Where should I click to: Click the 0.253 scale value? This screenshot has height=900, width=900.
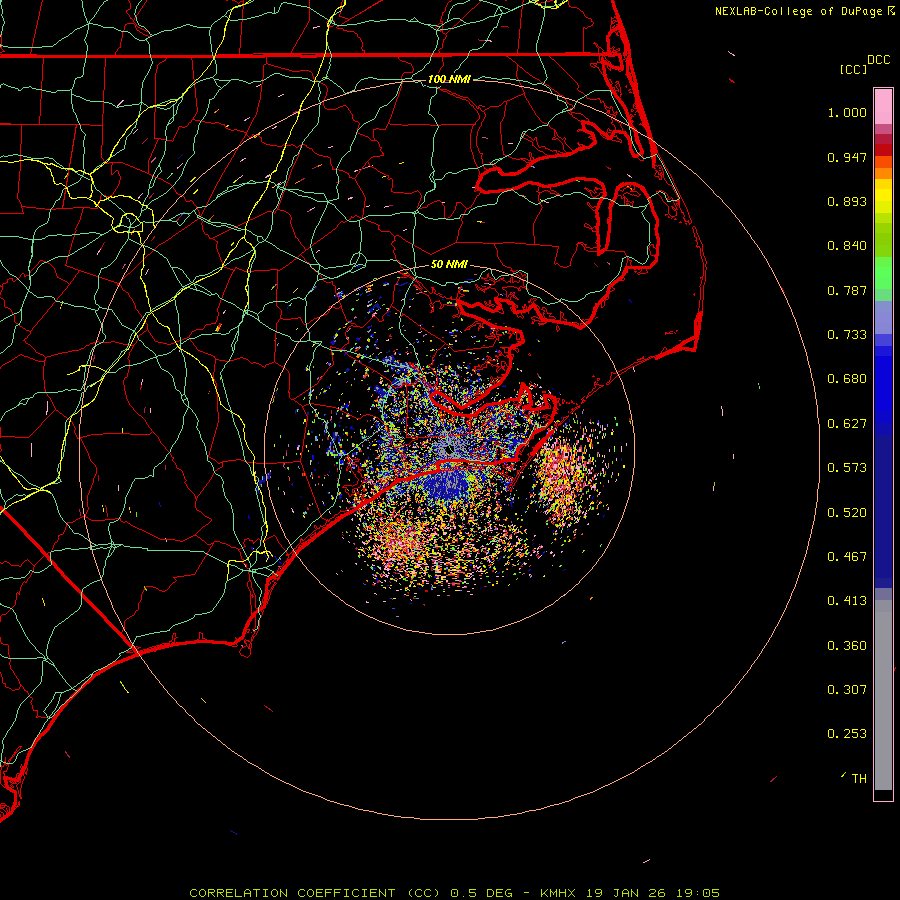click(x=847, y=734)
